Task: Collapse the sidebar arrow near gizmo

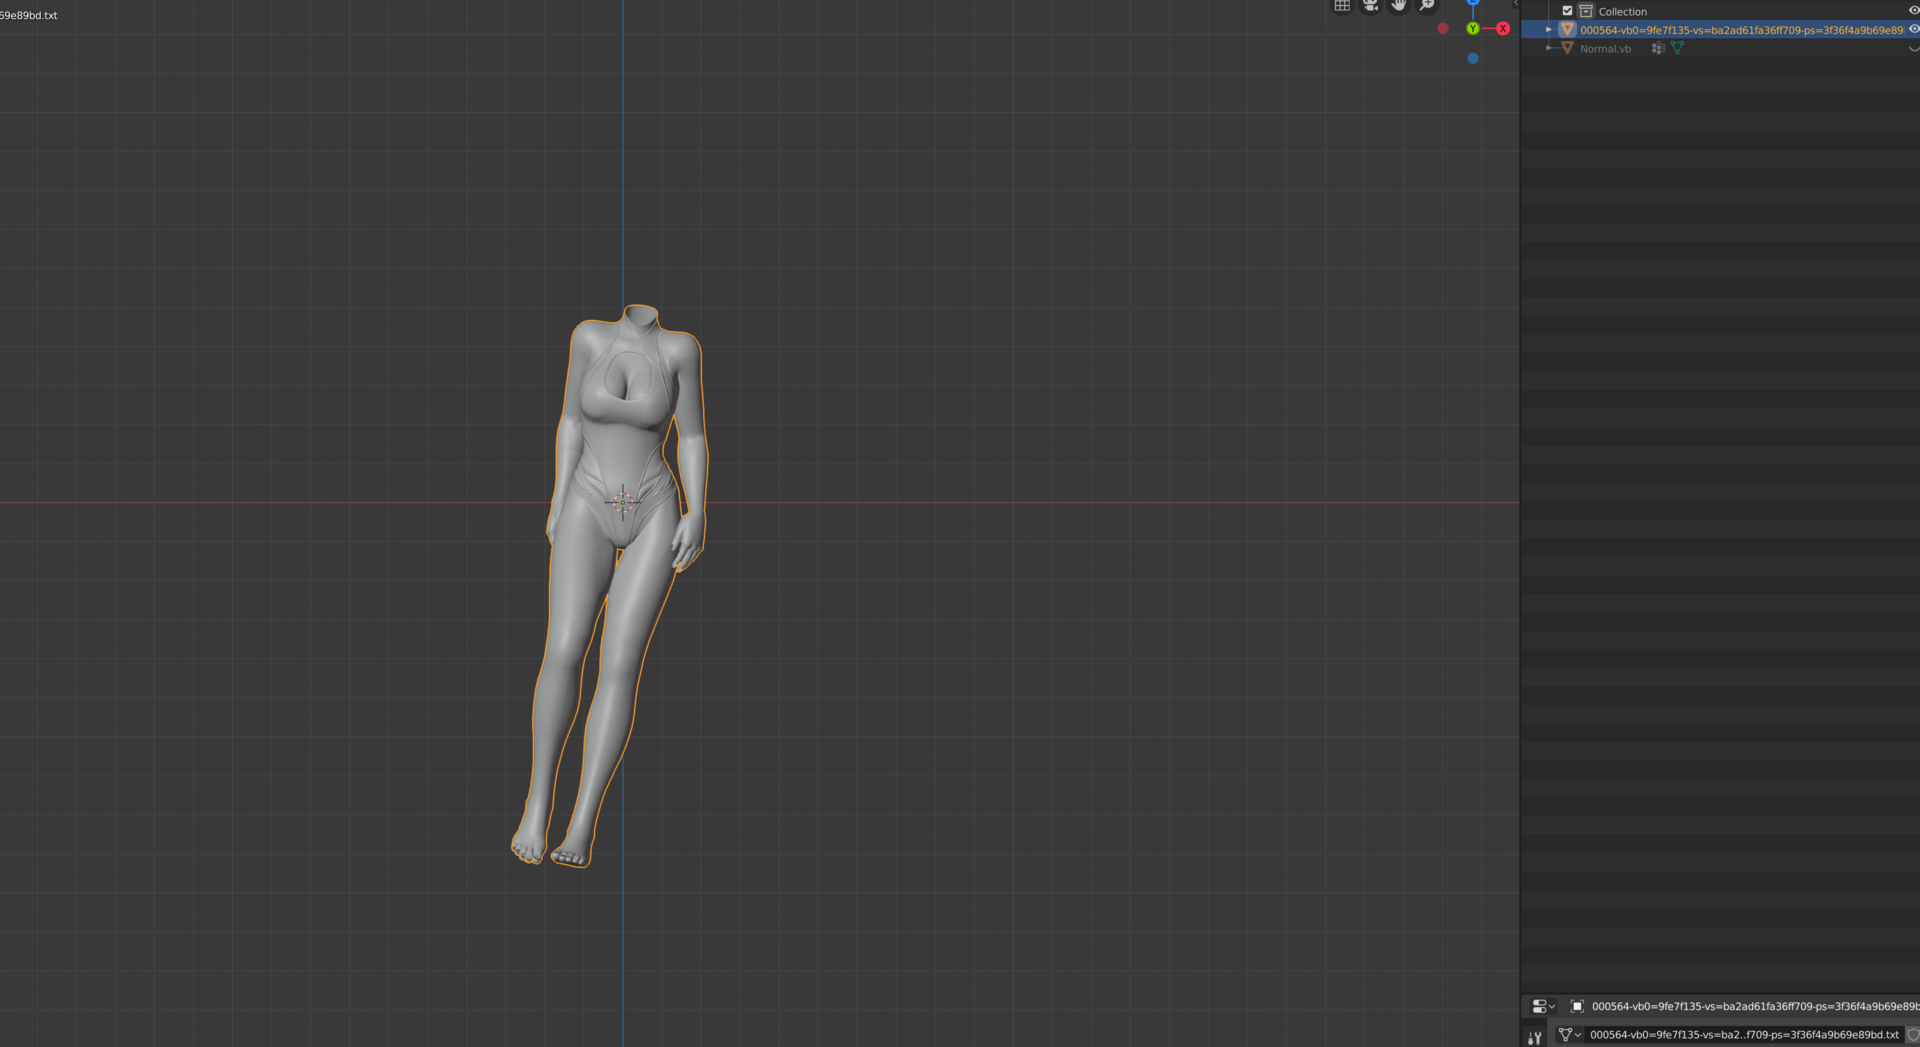Action: [x=1516, y=4]
